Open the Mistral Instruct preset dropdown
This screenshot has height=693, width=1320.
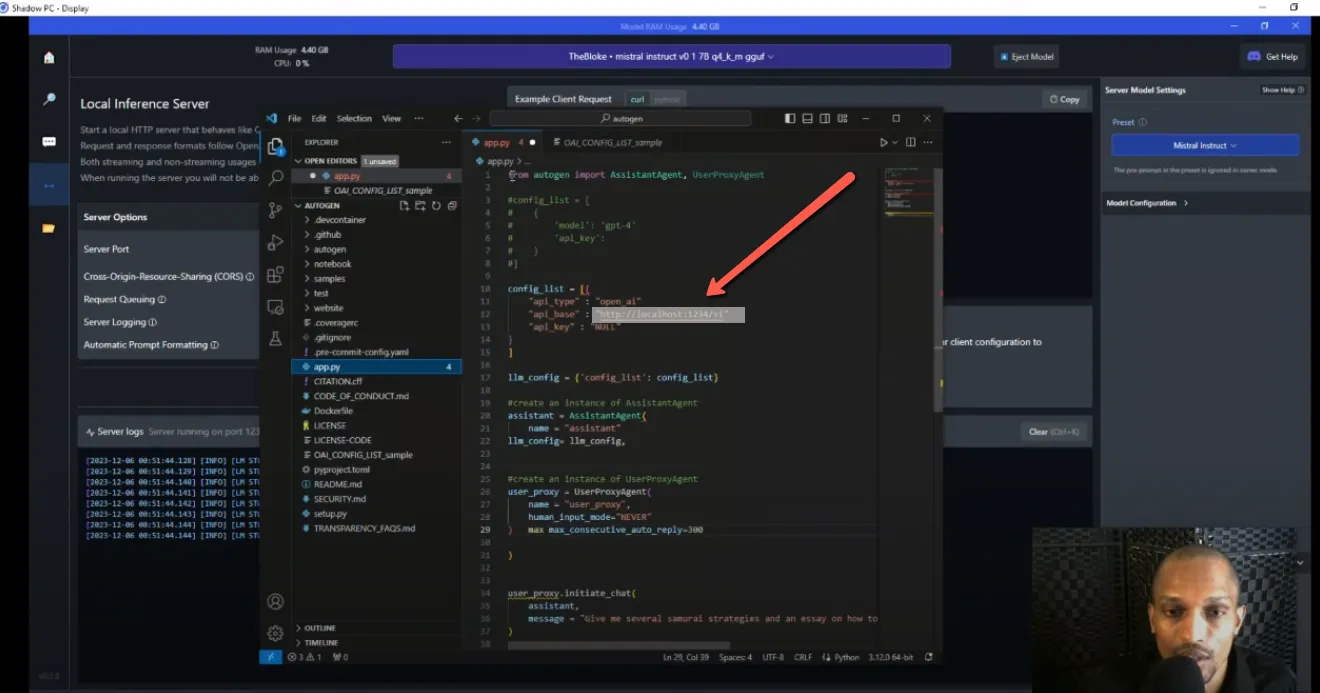pyautogui.click(x=1204, y=145)
